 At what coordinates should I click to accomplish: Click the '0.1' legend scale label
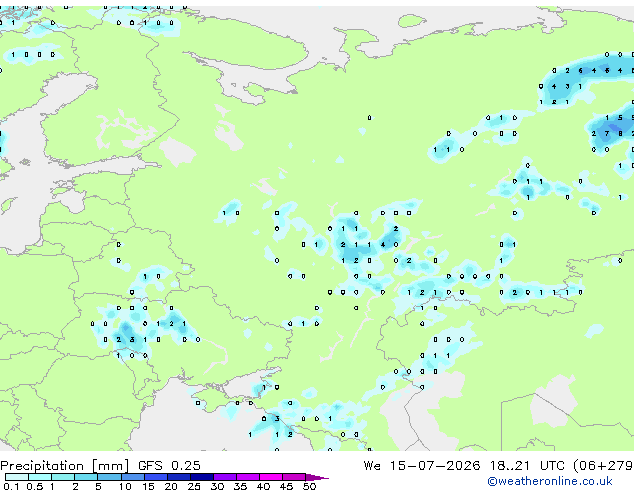11,486
